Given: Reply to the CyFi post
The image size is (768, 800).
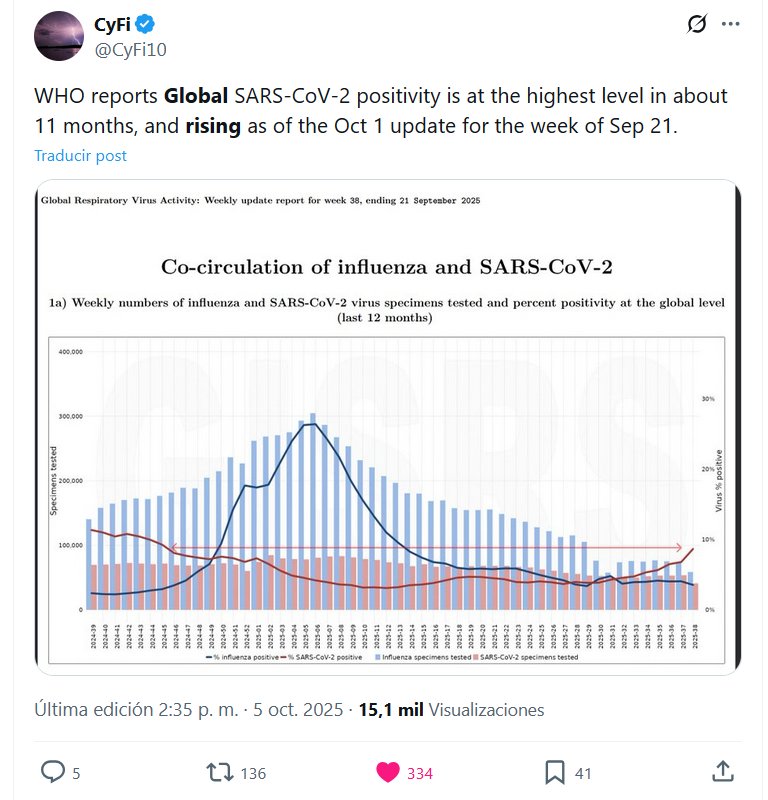Looking at the screenshot, I should coord(52,772).
